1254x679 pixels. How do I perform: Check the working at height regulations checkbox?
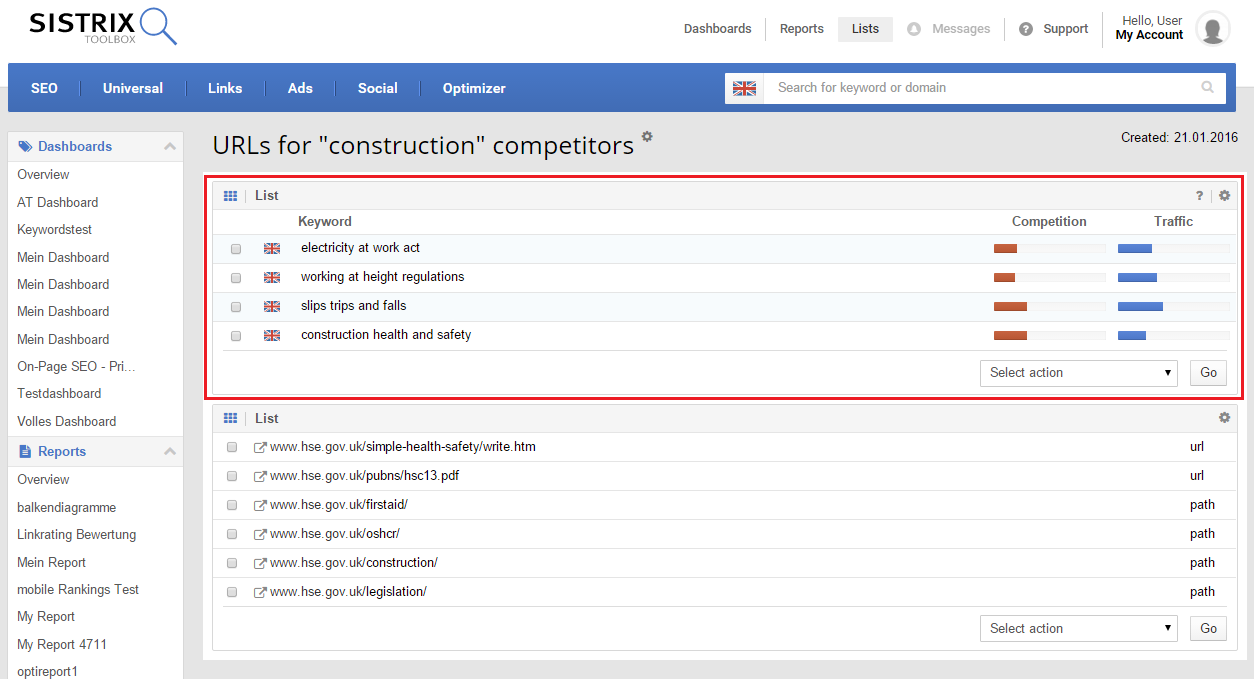(236, 278)
